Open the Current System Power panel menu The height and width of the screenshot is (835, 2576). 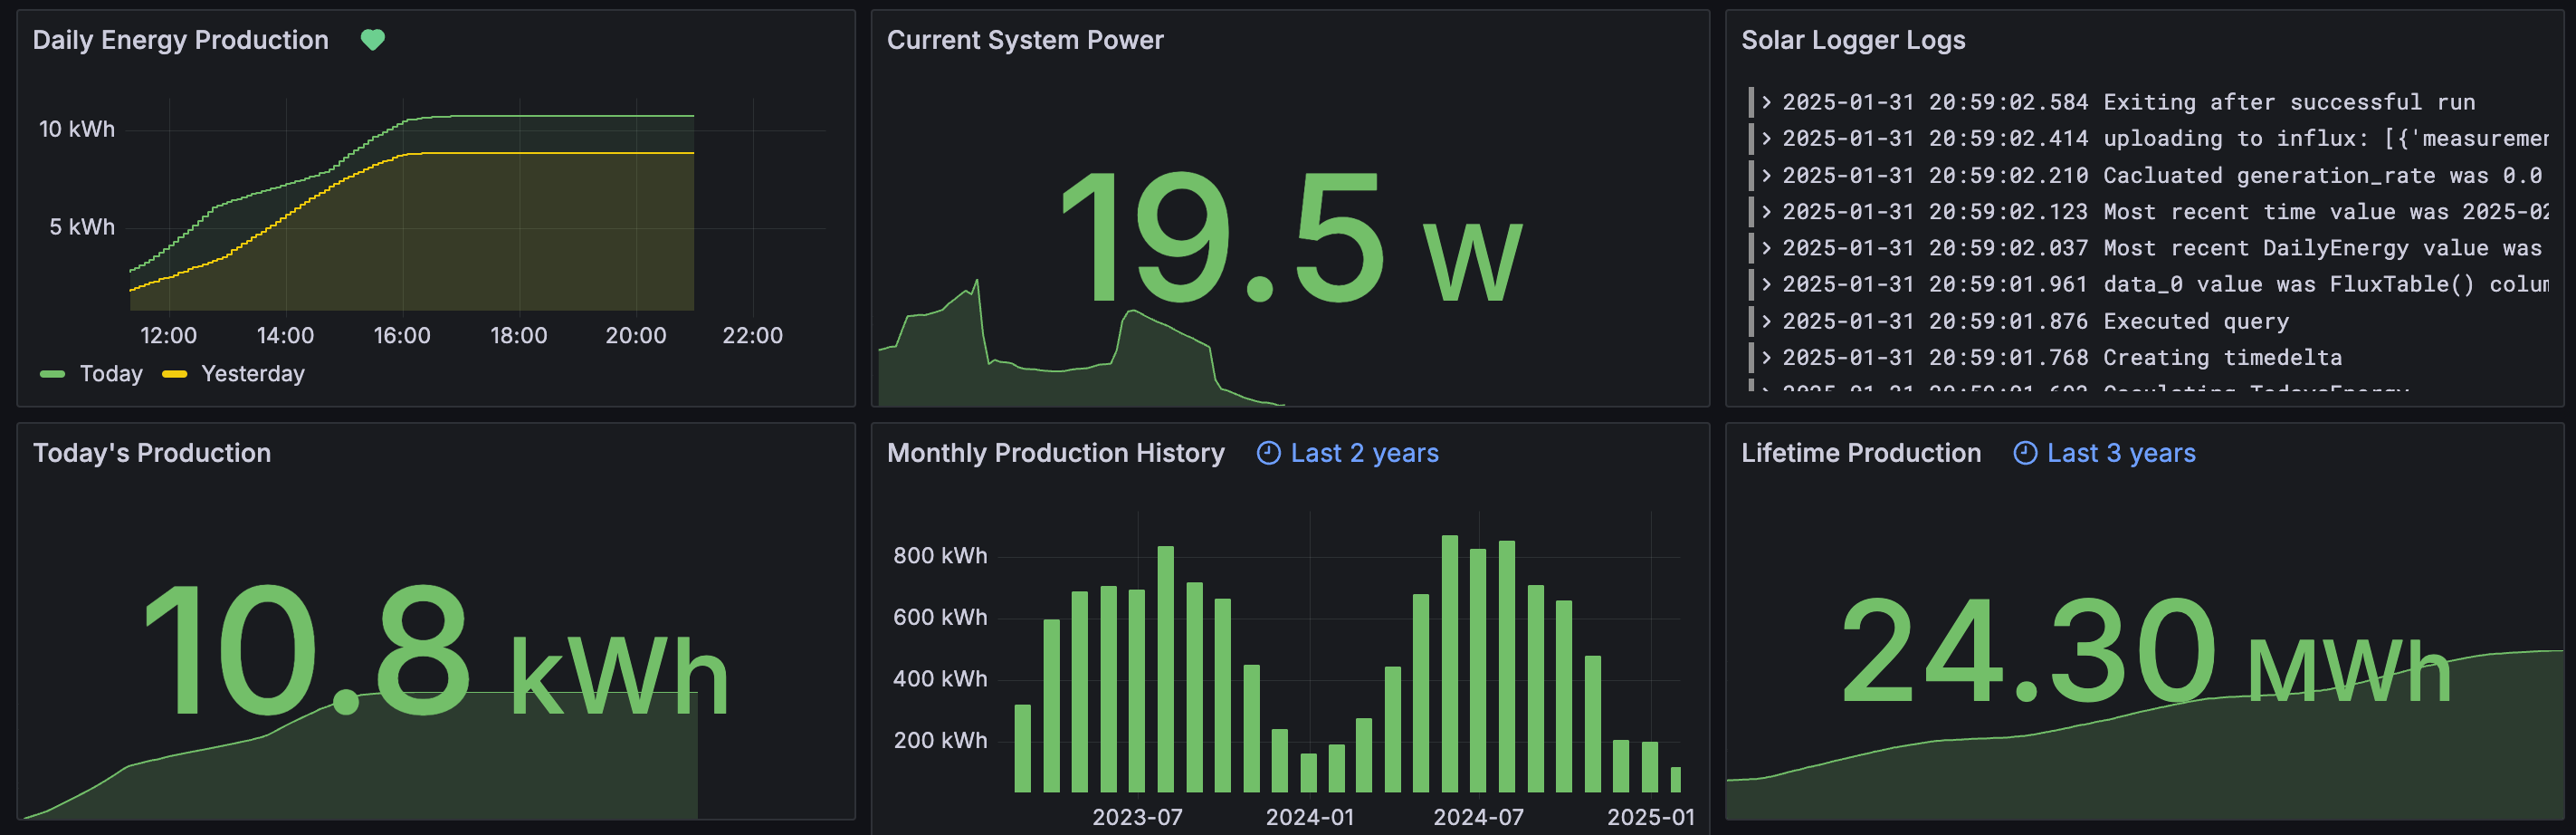[x=1024, y=40]
